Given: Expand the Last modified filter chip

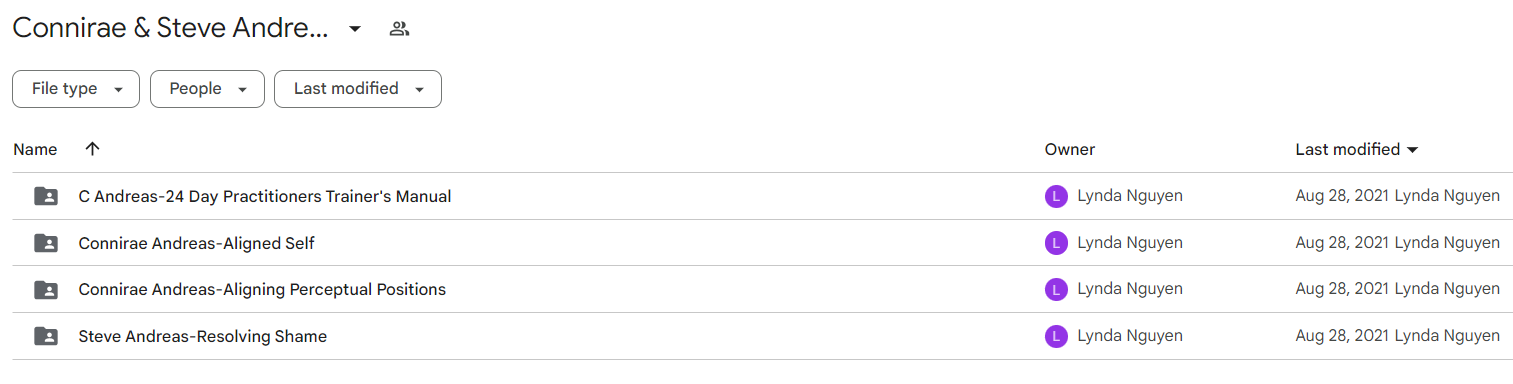Looking at the screenshot, I should [x=358, y=89].
